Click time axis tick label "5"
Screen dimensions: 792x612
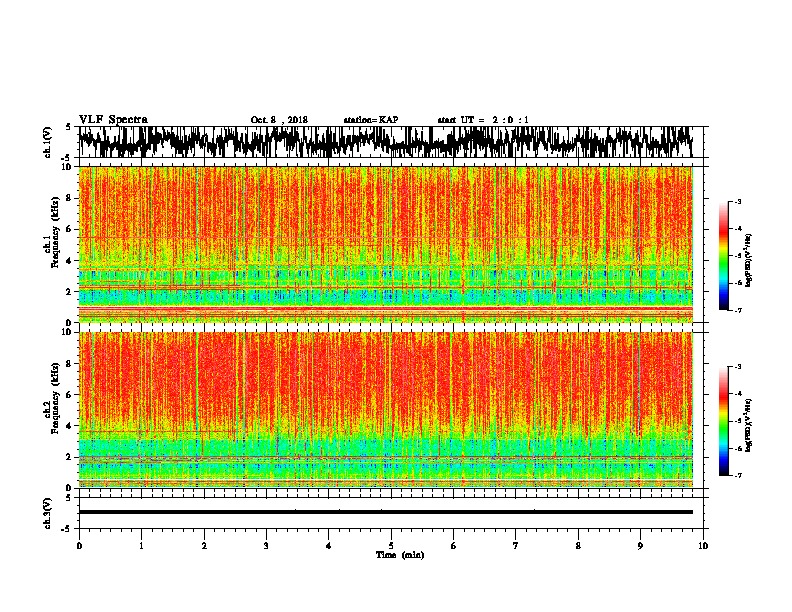pyautogui.click(x=391, y=546)
